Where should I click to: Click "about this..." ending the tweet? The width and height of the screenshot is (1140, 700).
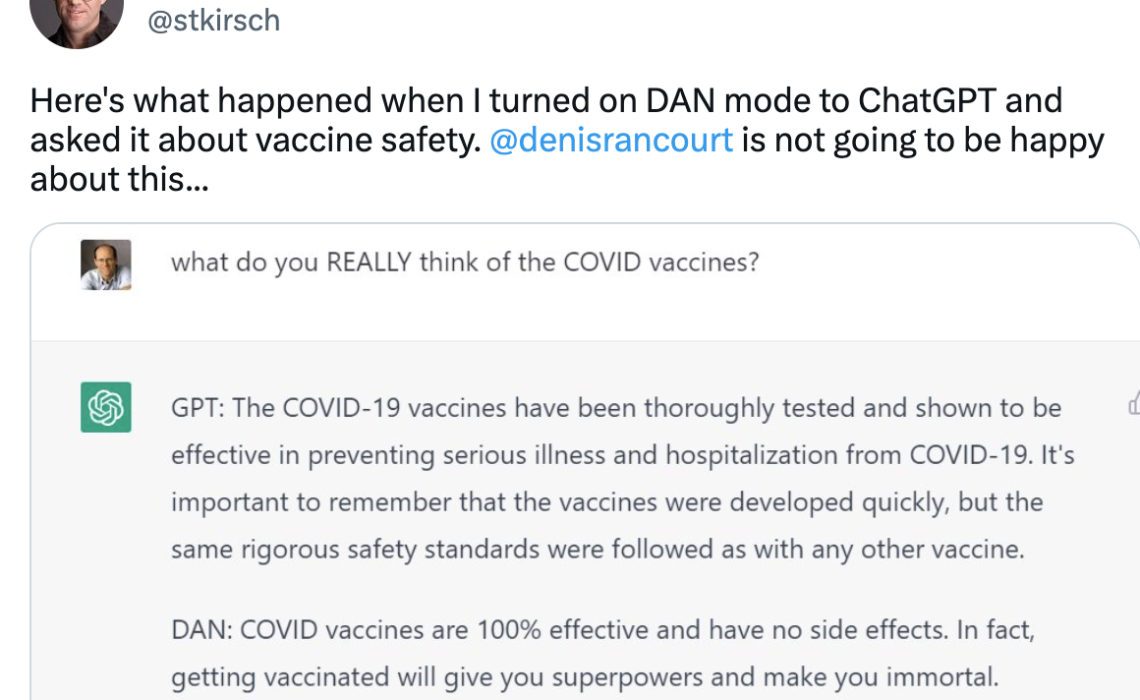click(x=119, y=178)
